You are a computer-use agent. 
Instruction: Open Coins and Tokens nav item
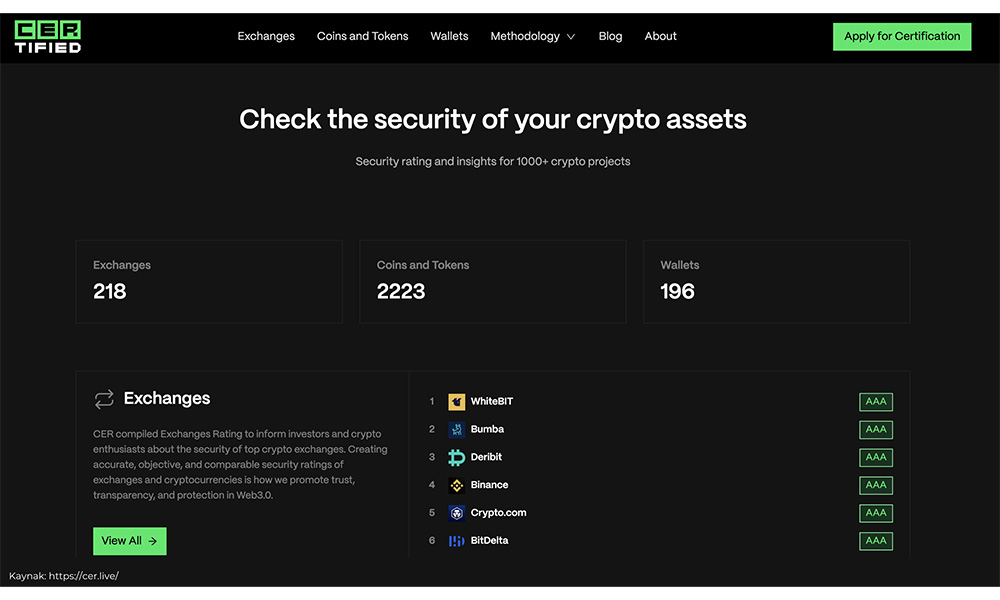362,36
